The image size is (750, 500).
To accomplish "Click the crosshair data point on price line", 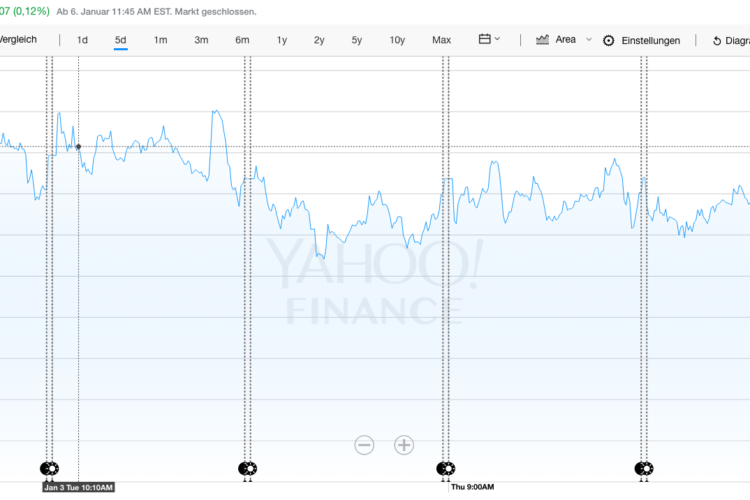I will coord(78,146).
